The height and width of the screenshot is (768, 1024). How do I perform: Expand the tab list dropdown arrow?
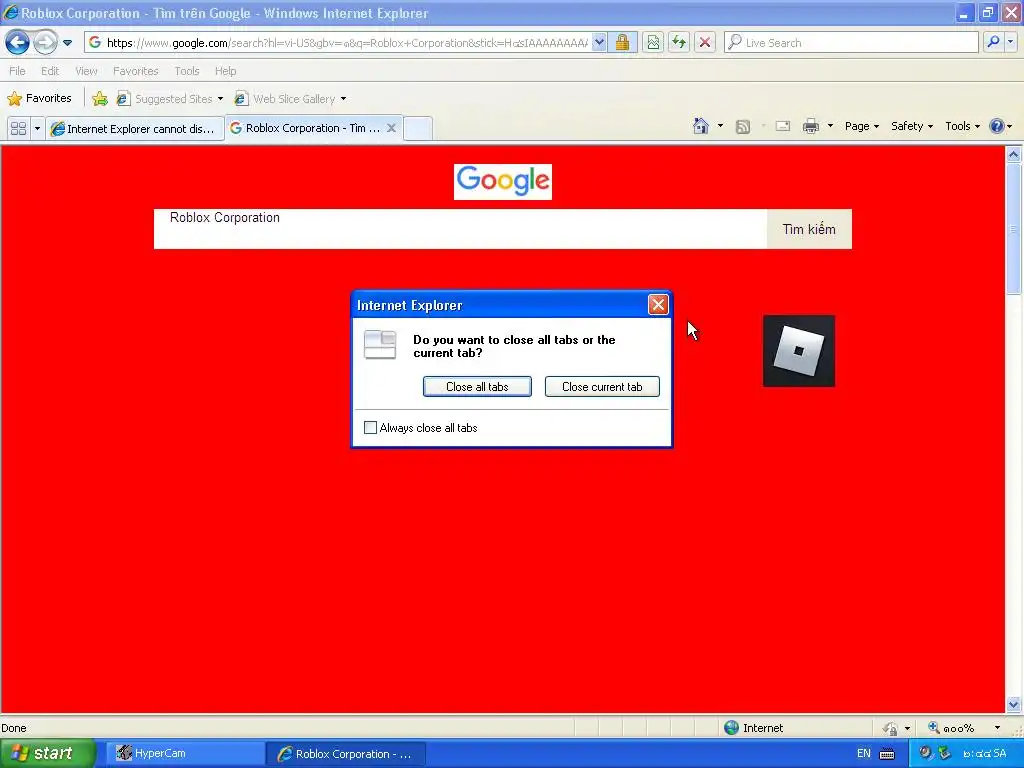tap(37, 129)
